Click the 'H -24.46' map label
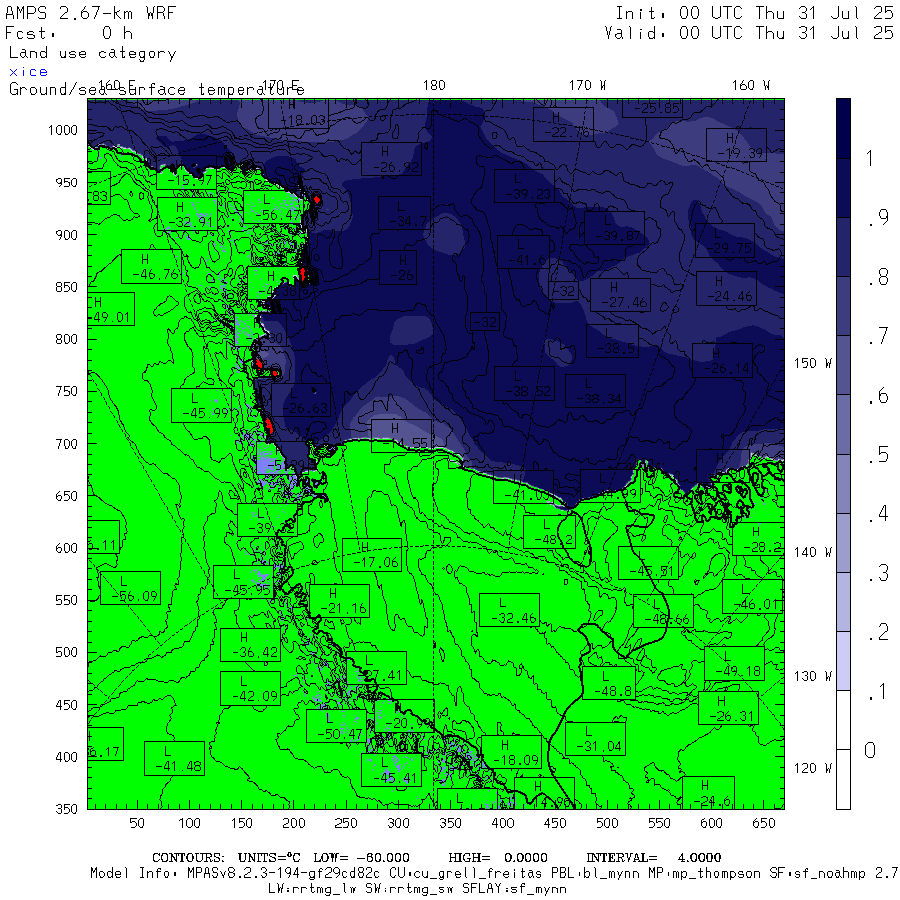The height and width of the screenshot is (900, 900). (x=726, y=289)
